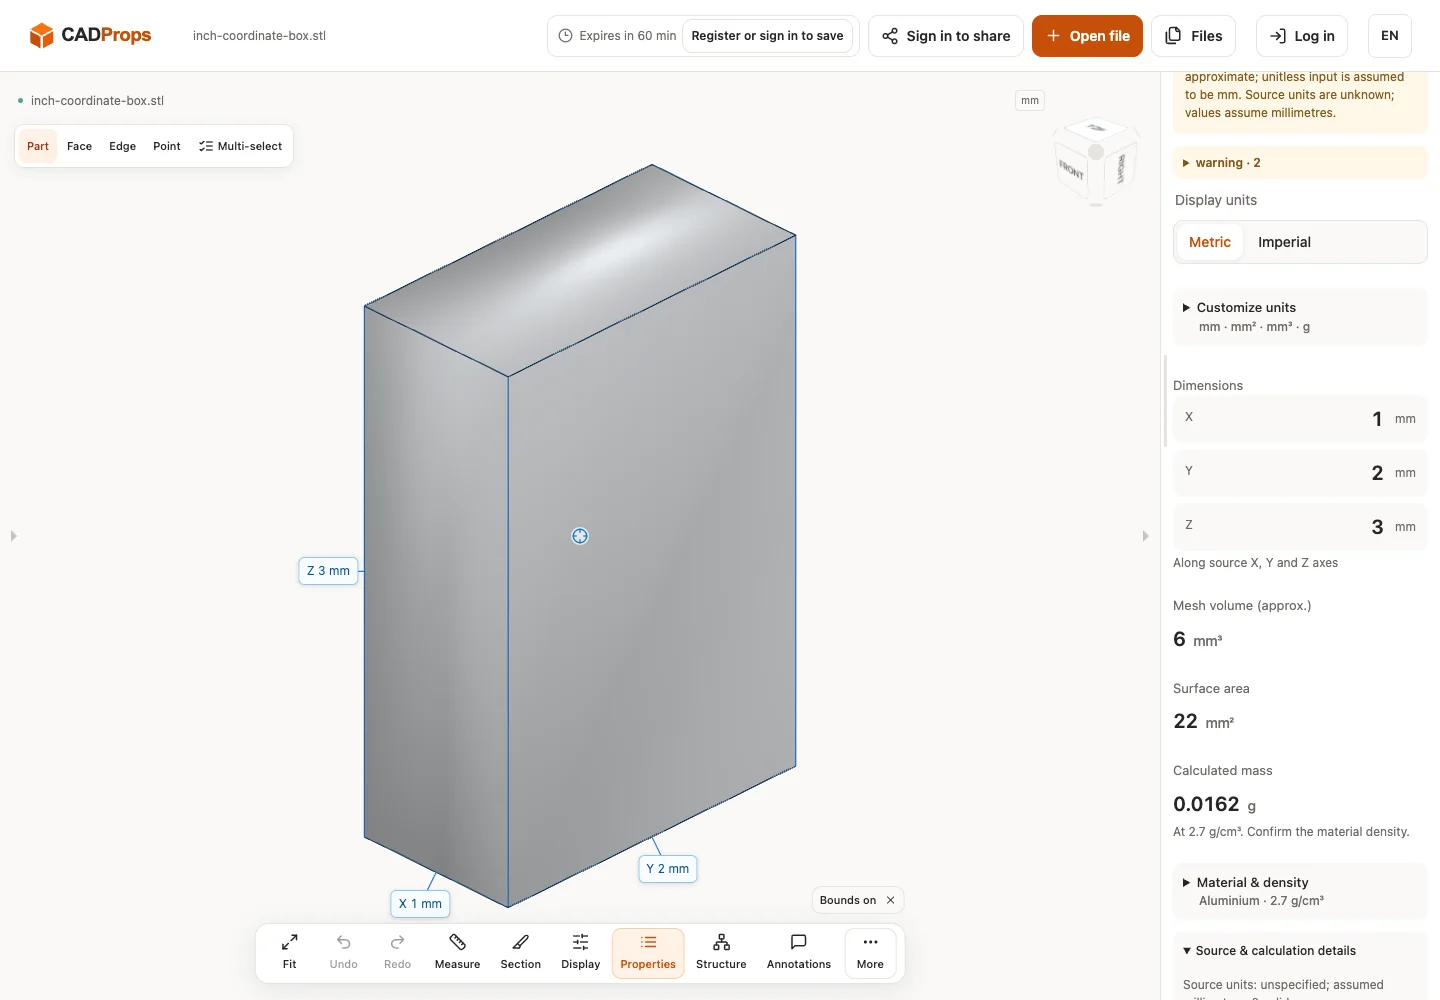Collapse the right panel arrow
The width and height of the screenshot is (1440, 1000).
tap(1145, 536)
